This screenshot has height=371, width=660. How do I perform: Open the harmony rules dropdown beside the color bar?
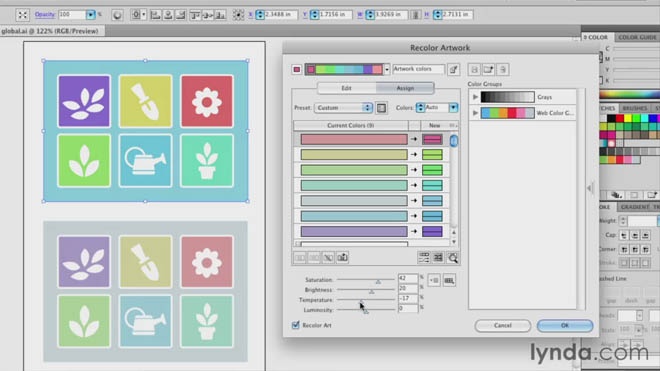pyautogui.click(x=387, y=69)
